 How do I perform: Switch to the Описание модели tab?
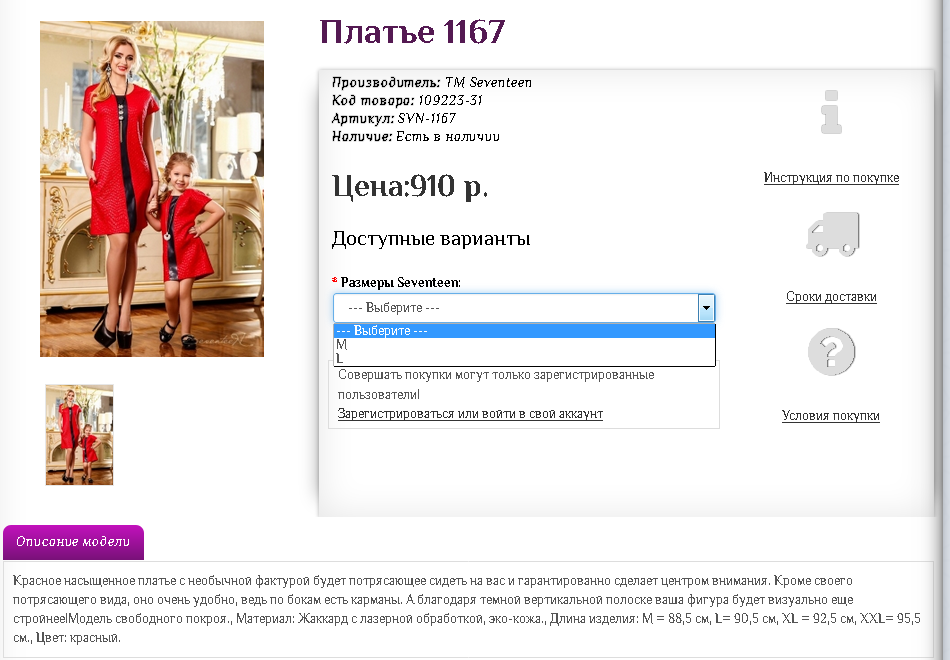72,542
